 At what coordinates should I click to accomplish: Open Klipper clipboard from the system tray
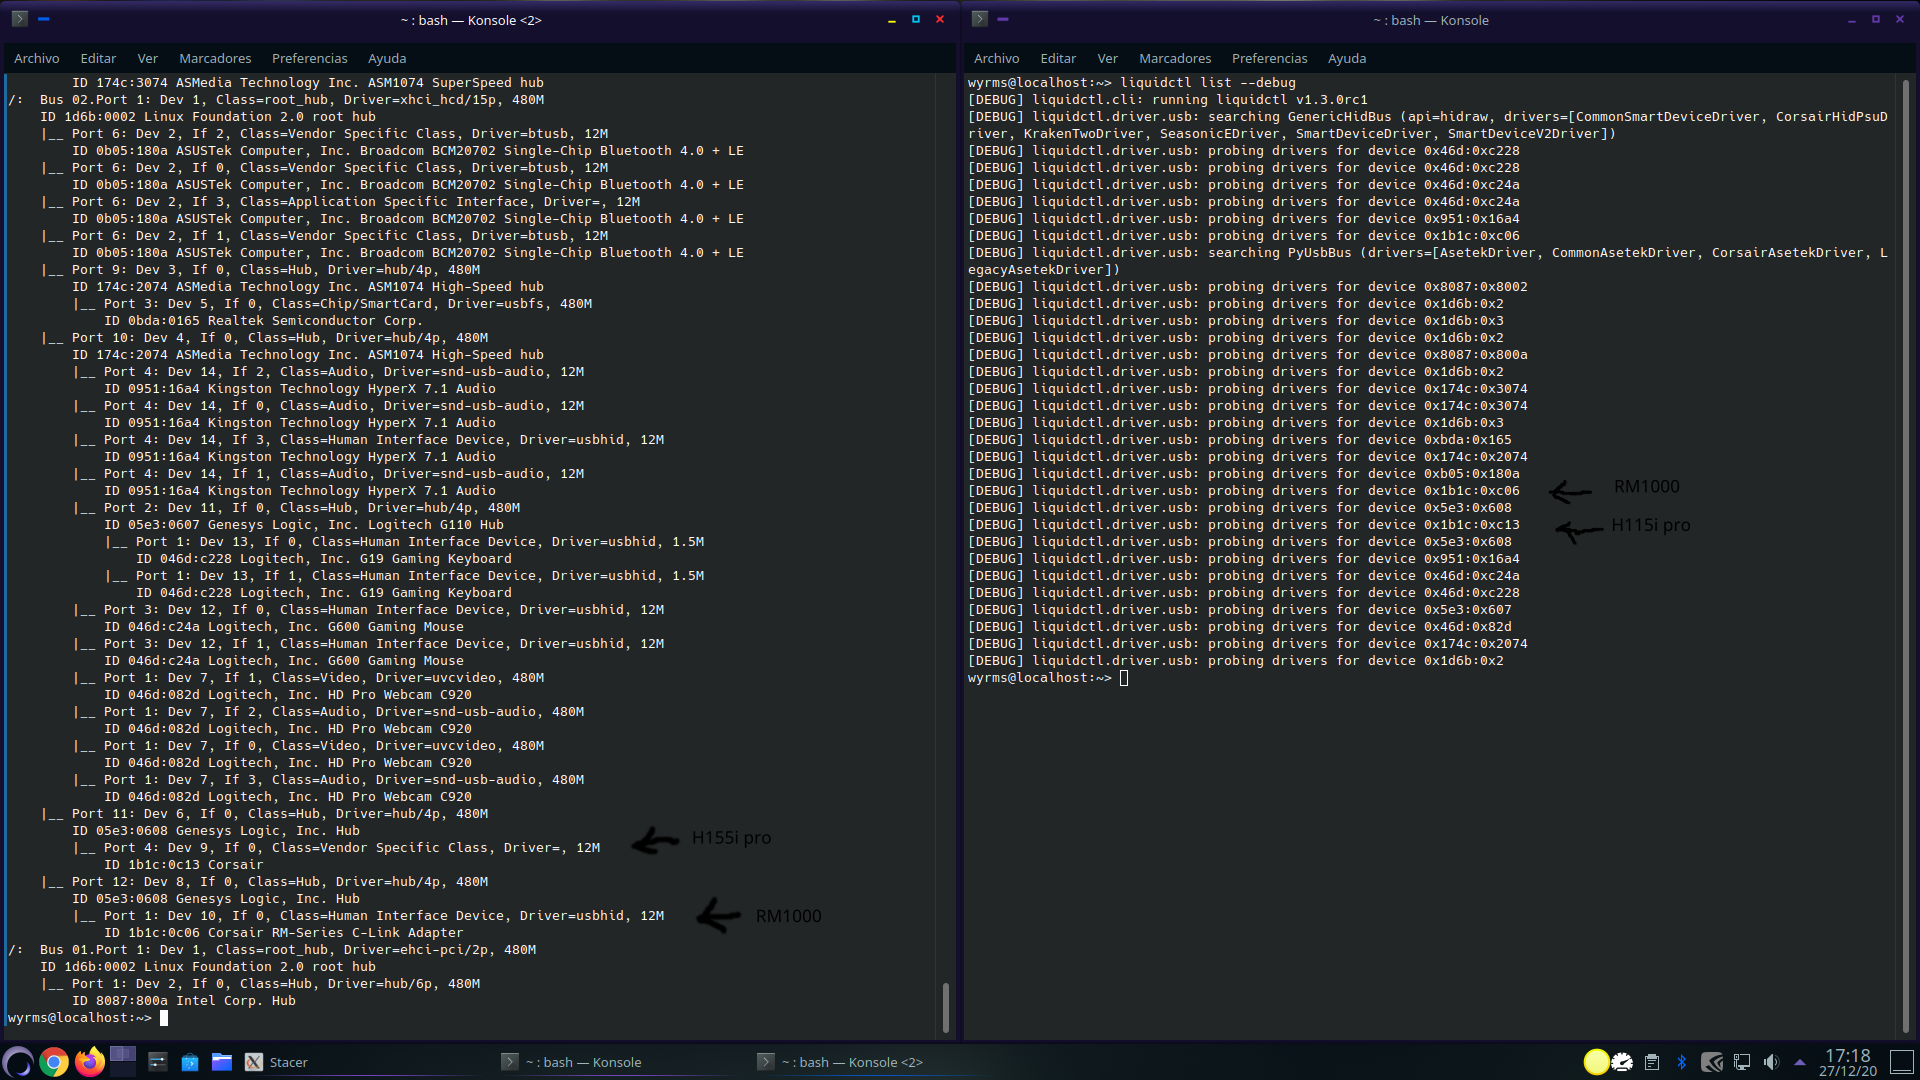1651,1062
